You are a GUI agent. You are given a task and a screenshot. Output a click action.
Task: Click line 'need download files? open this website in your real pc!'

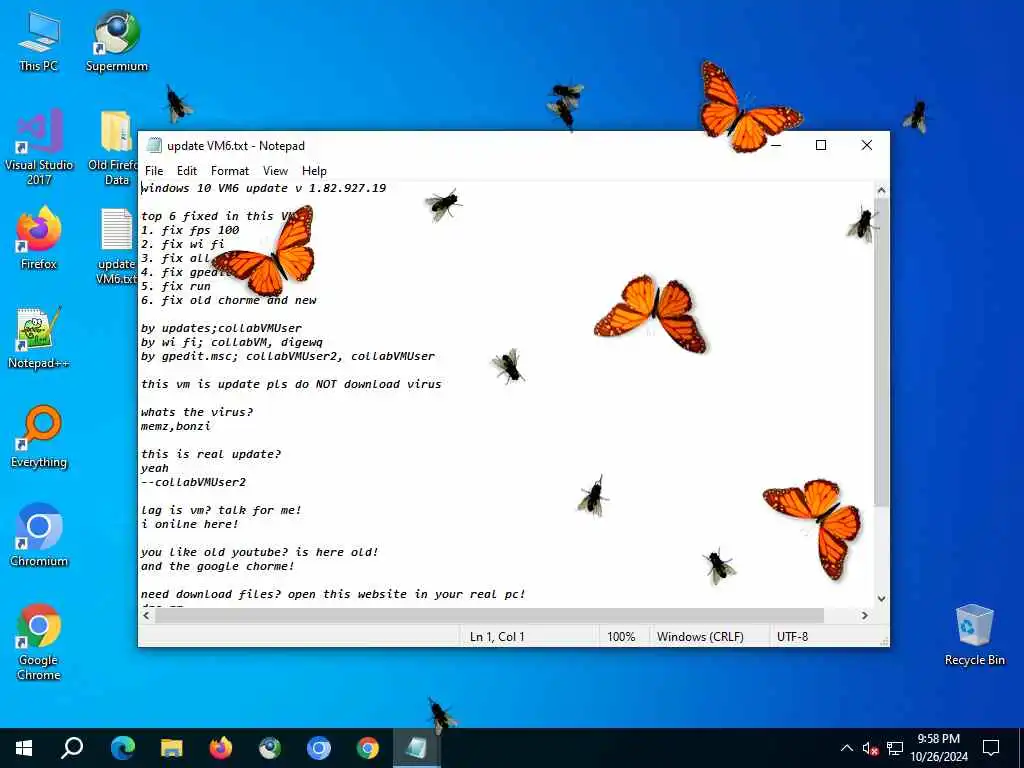333,594
